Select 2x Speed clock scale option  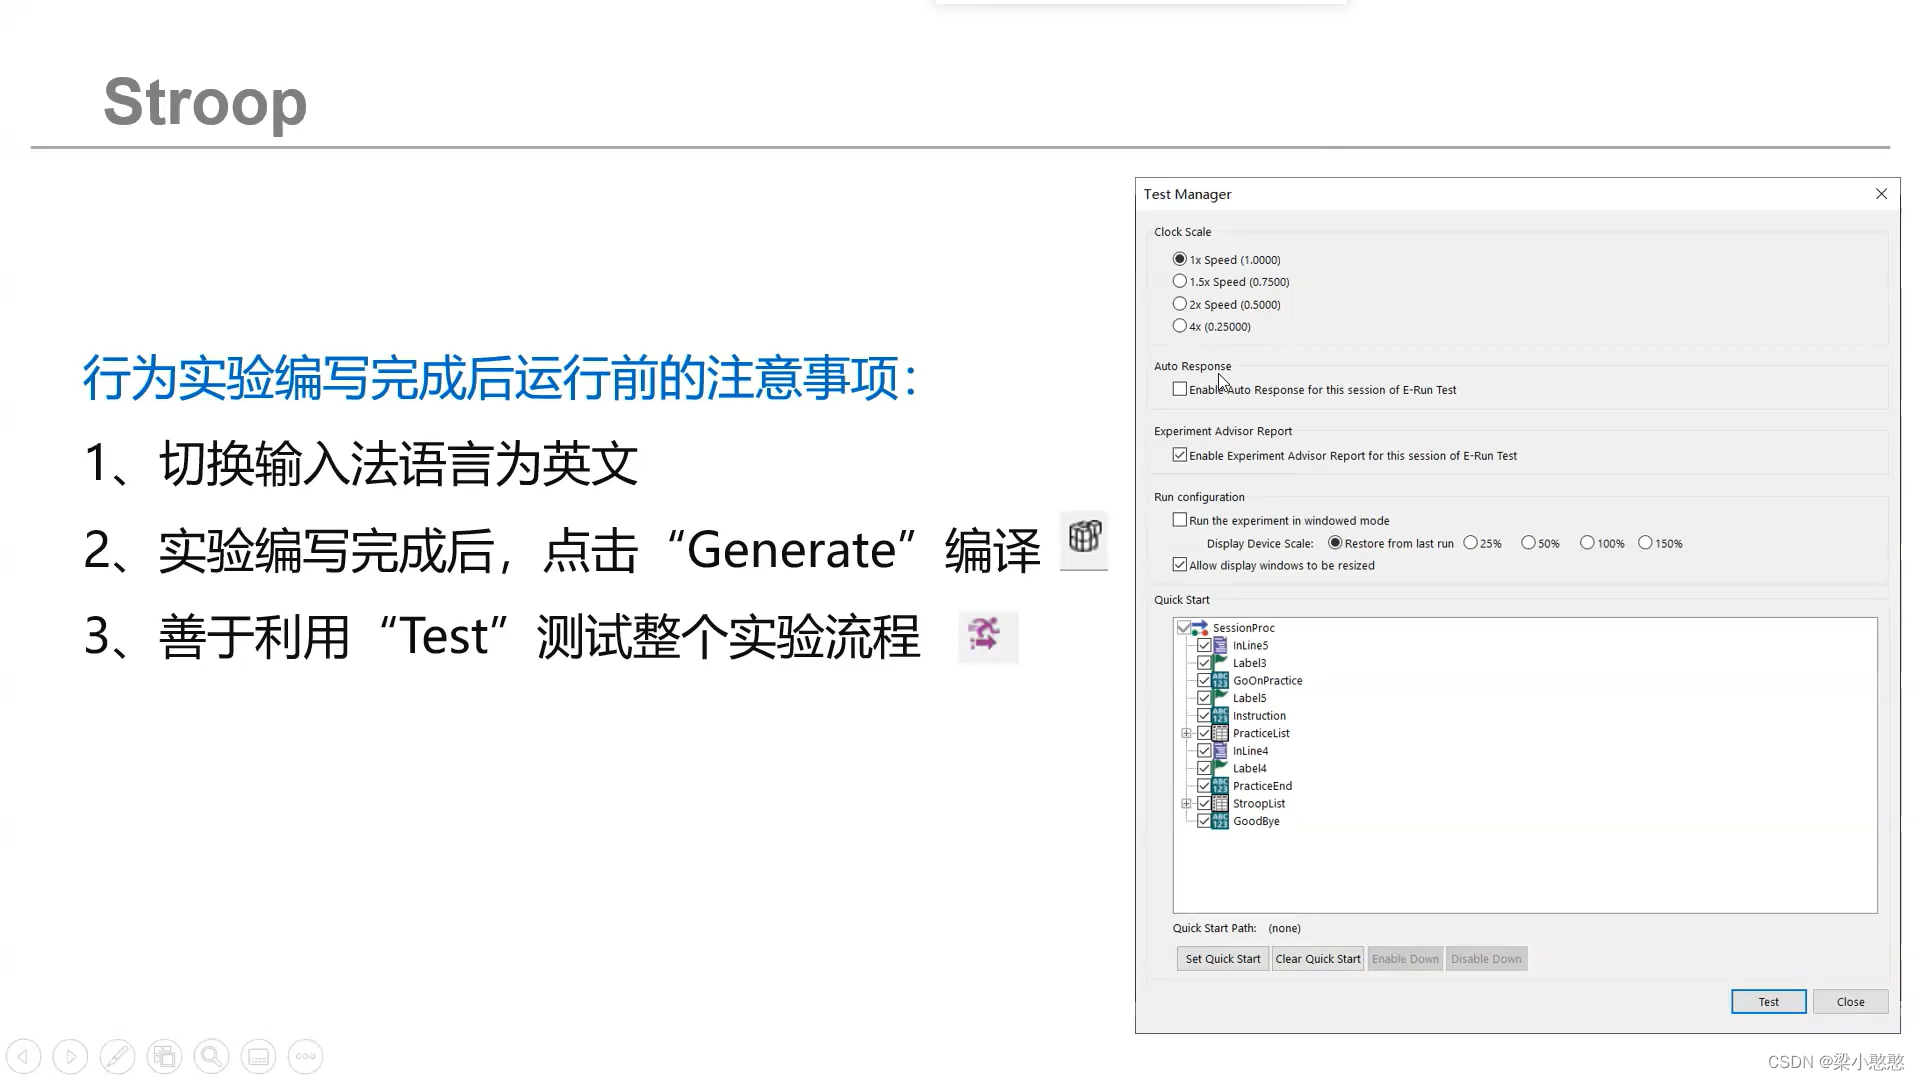(x=1180, y=304)
